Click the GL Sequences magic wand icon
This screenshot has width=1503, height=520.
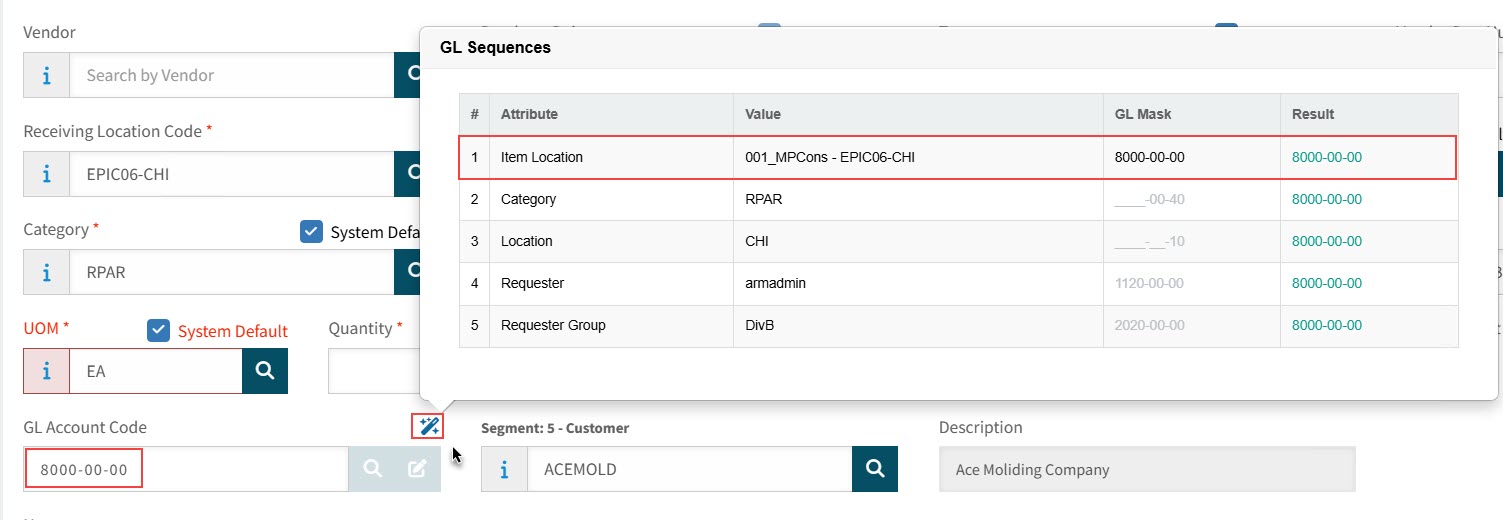click(428, 427)
